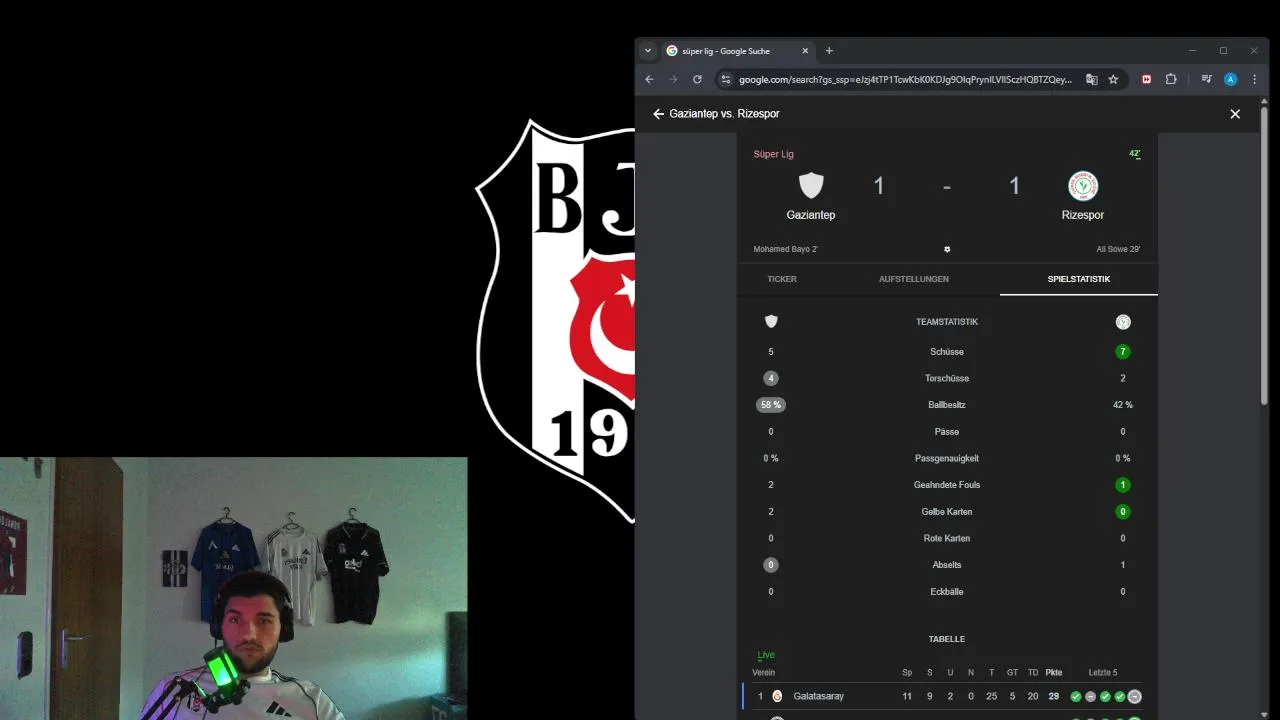Viewport: 1280px width, 720px height.
Task: Click the Süper Lig league link
Action: (773, 154)
